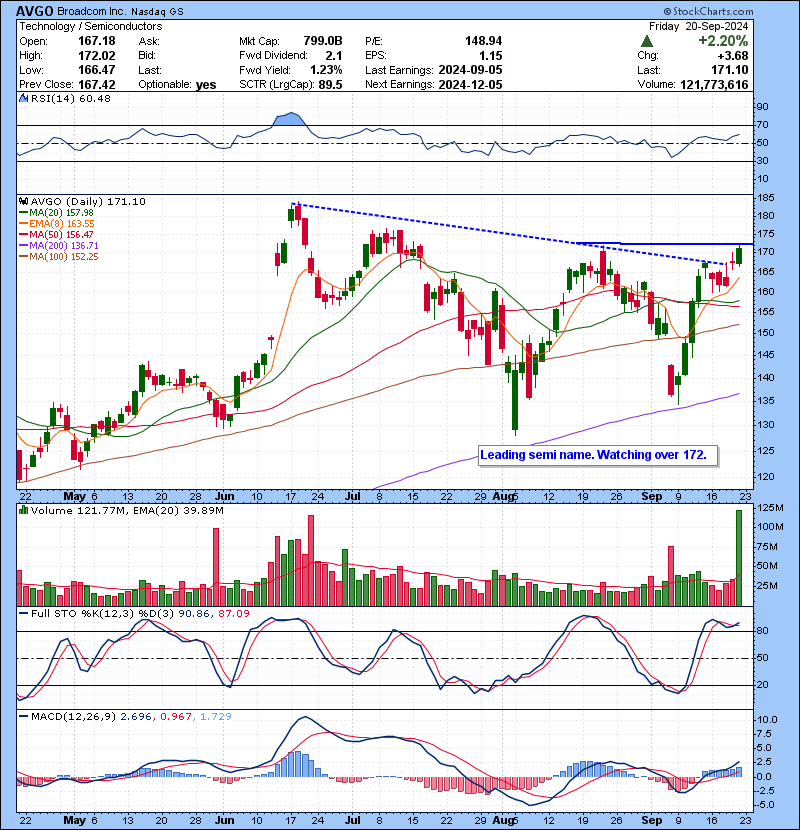800x830 pixels.
Task: Click the AVGO ticker symbol in the header
Action: click(34, 11)
